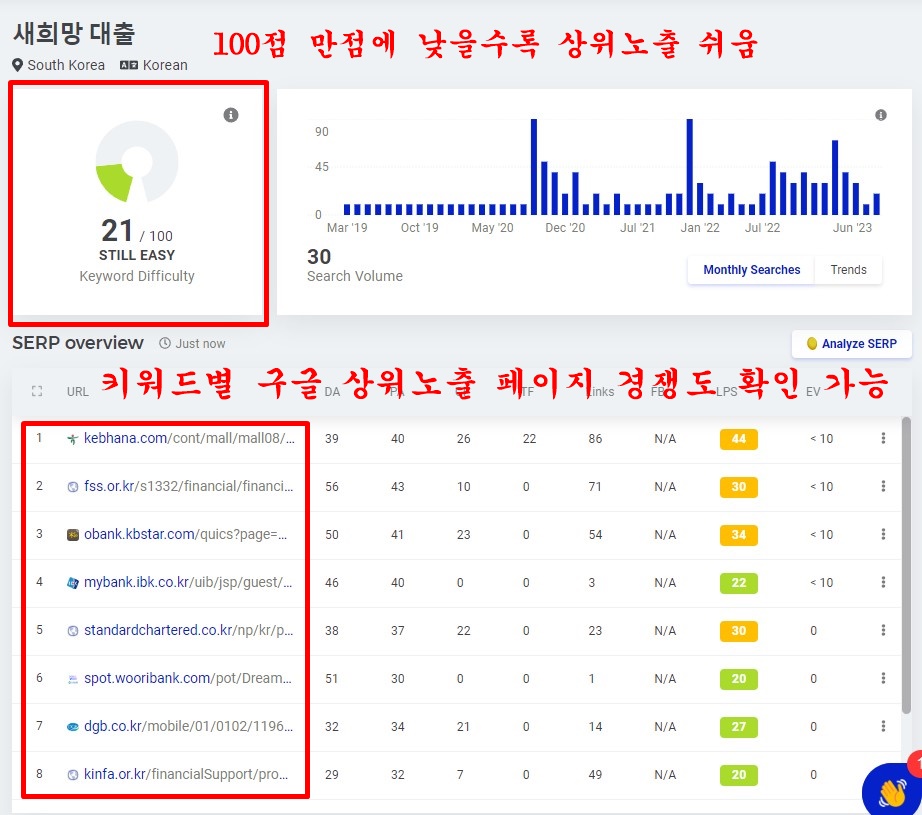The height and width of the screenshot is (815, 922).
Task: Click the Analyze SERP button
Action: tap(851, 344)
